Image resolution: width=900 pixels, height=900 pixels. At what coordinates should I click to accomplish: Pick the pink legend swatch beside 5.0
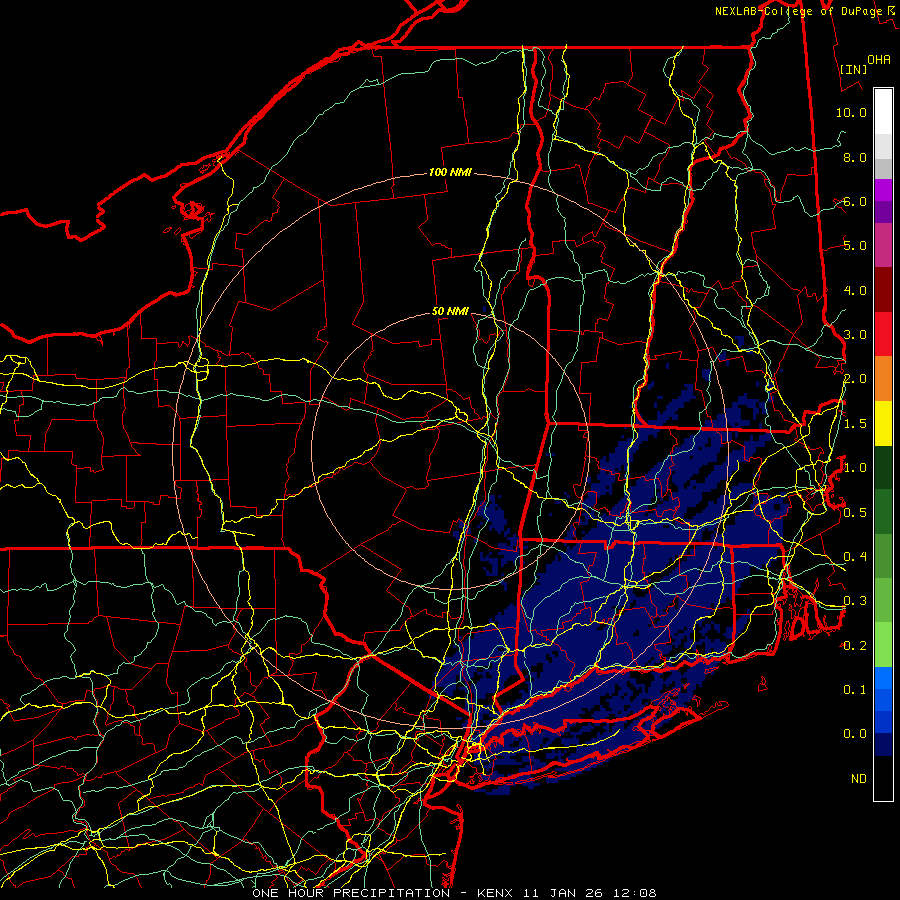tap(883, 245)
